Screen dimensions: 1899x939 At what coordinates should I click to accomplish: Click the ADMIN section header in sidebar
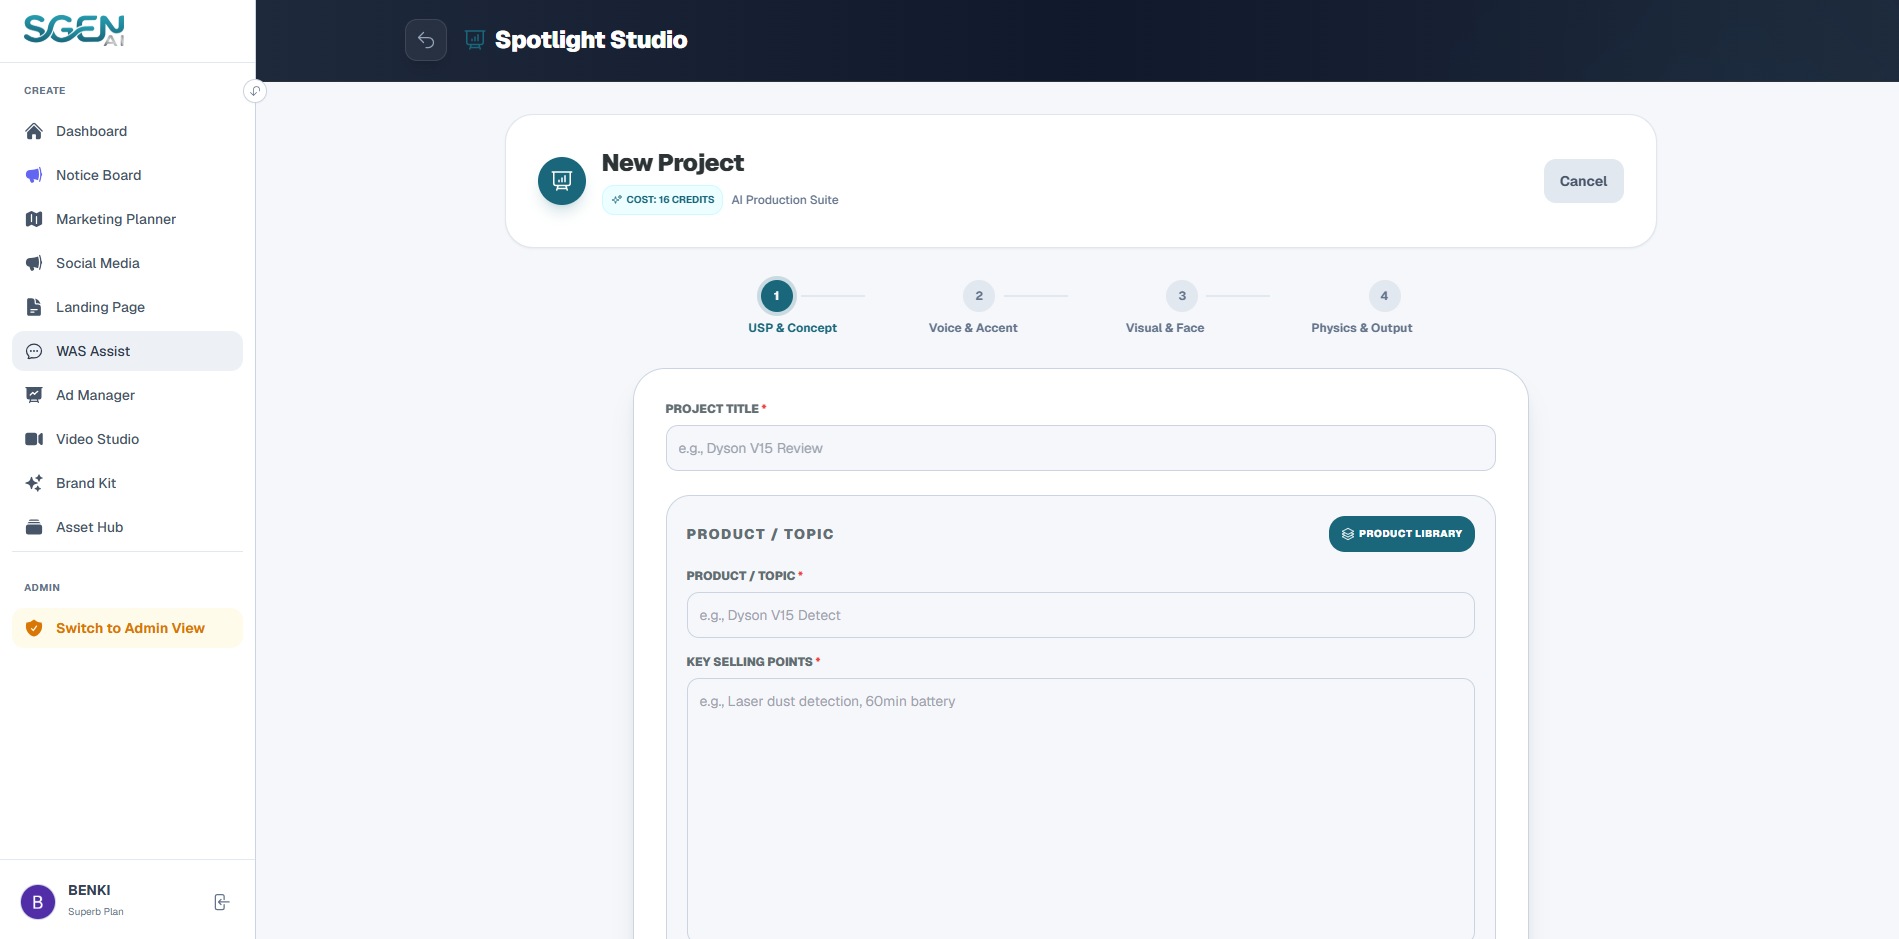point(42,588)
